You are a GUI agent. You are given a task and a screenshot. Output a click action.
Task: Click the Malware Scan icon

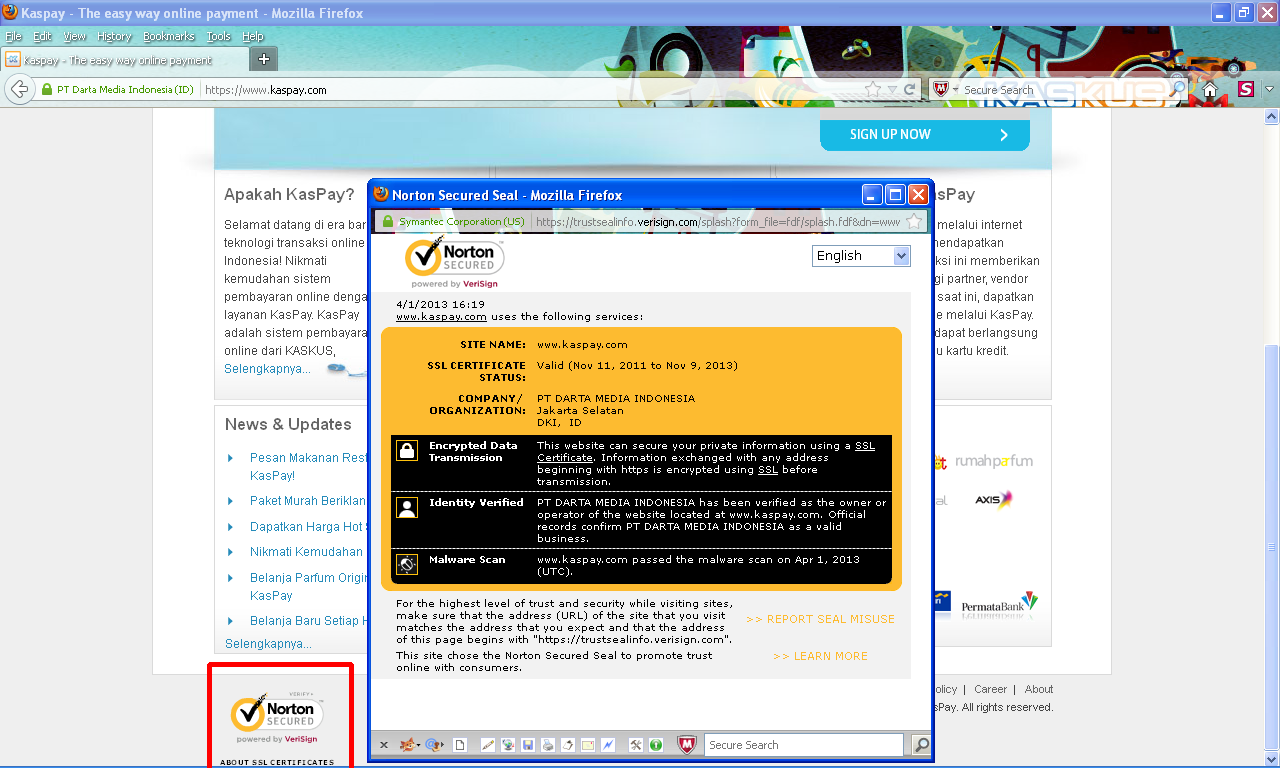(x=406, y=564)
